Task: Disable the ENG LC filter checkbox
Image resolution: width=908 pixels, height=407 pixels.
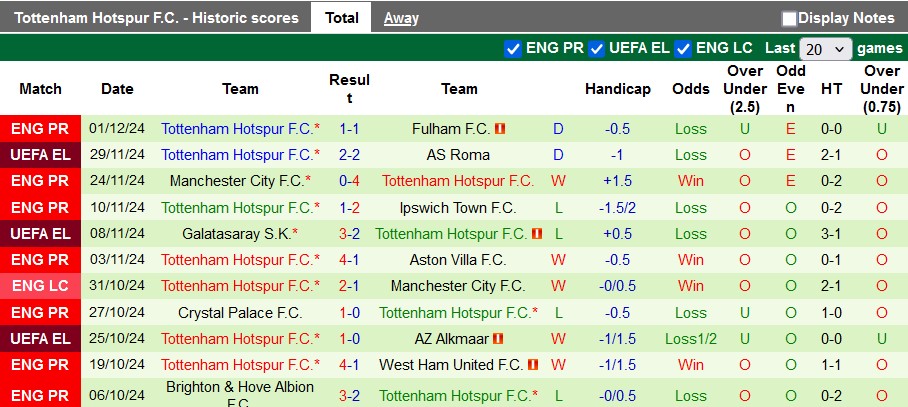Action: coord(684,48)
